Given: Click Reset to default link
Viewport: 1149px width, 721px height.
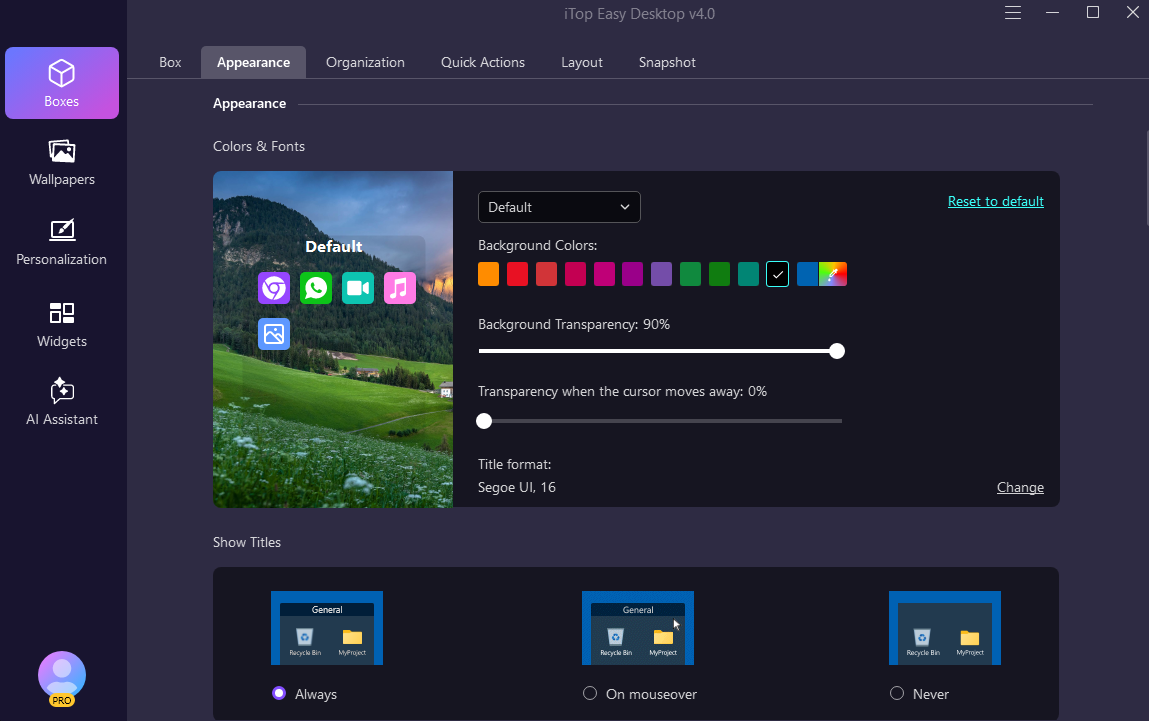Looking at the screenshot, I should point(995,201).
